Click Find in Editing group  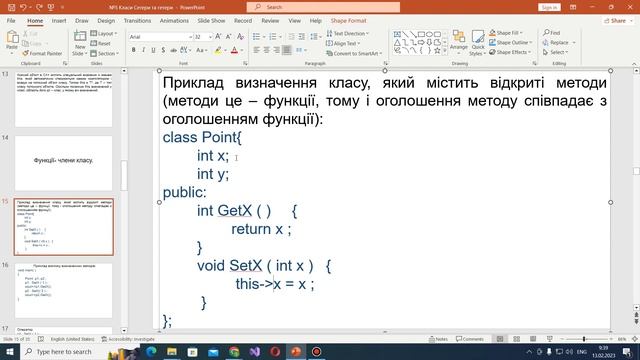[x=551, y=33]
